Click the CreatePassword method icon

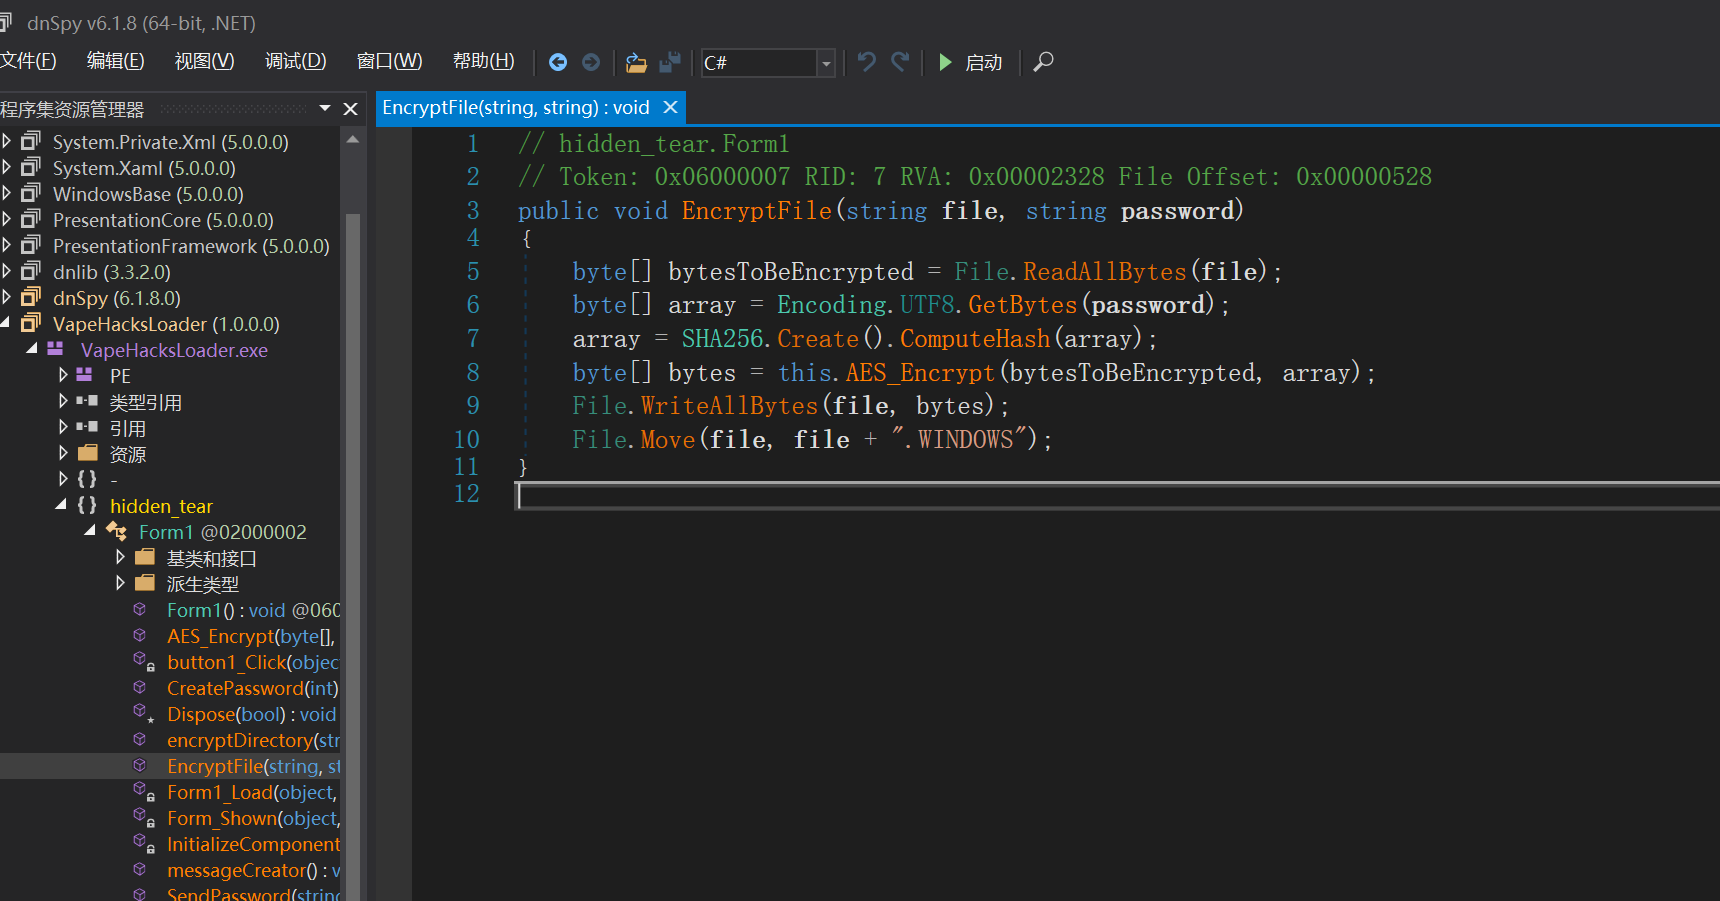[x=140, y=687]
